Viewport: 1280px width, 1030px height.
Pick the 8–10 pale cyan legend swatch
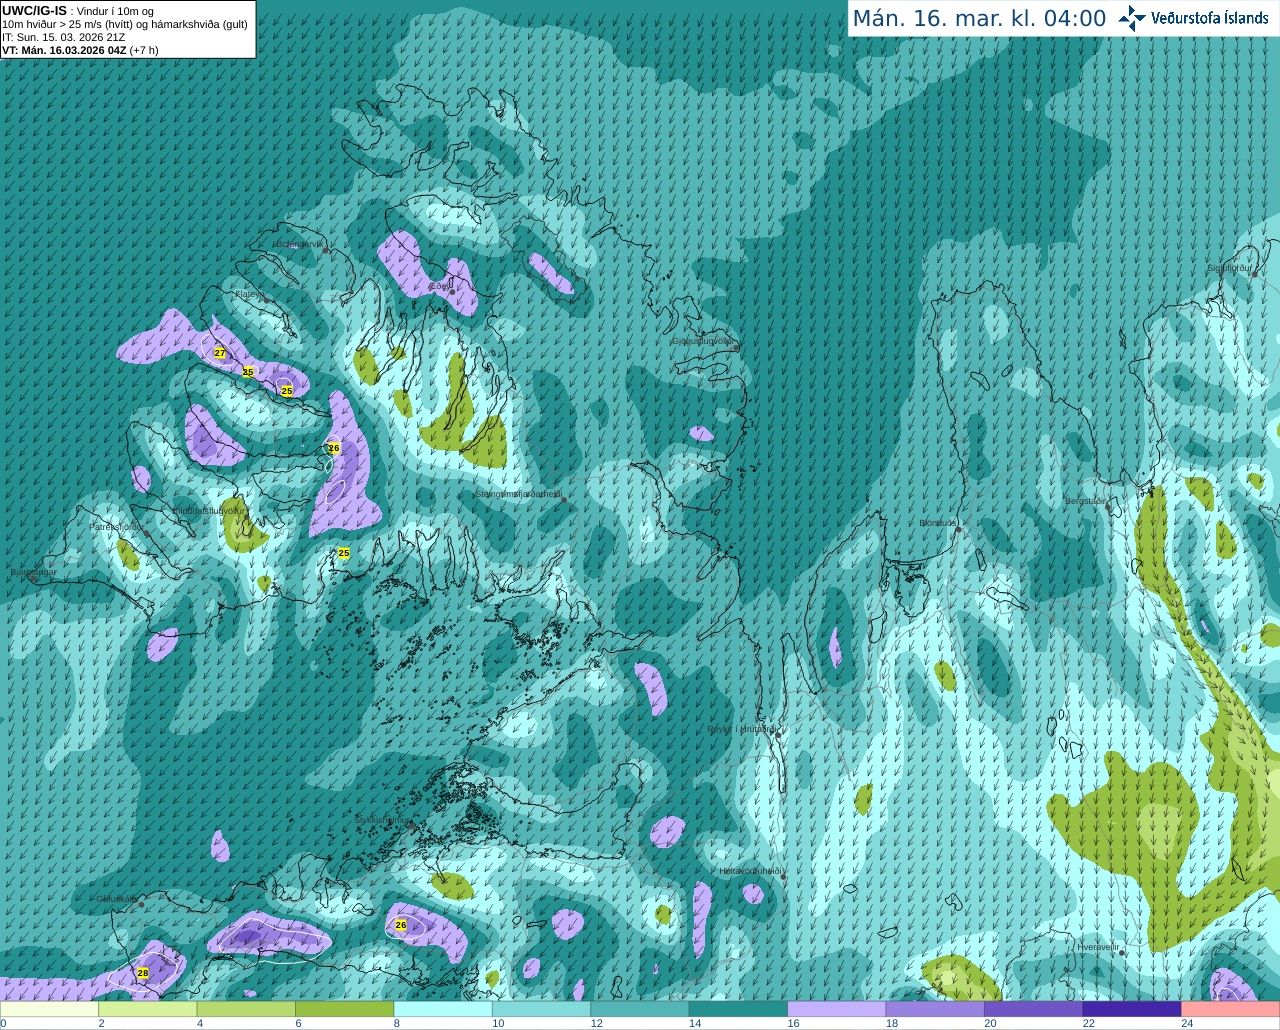(x=443, y=1009)
